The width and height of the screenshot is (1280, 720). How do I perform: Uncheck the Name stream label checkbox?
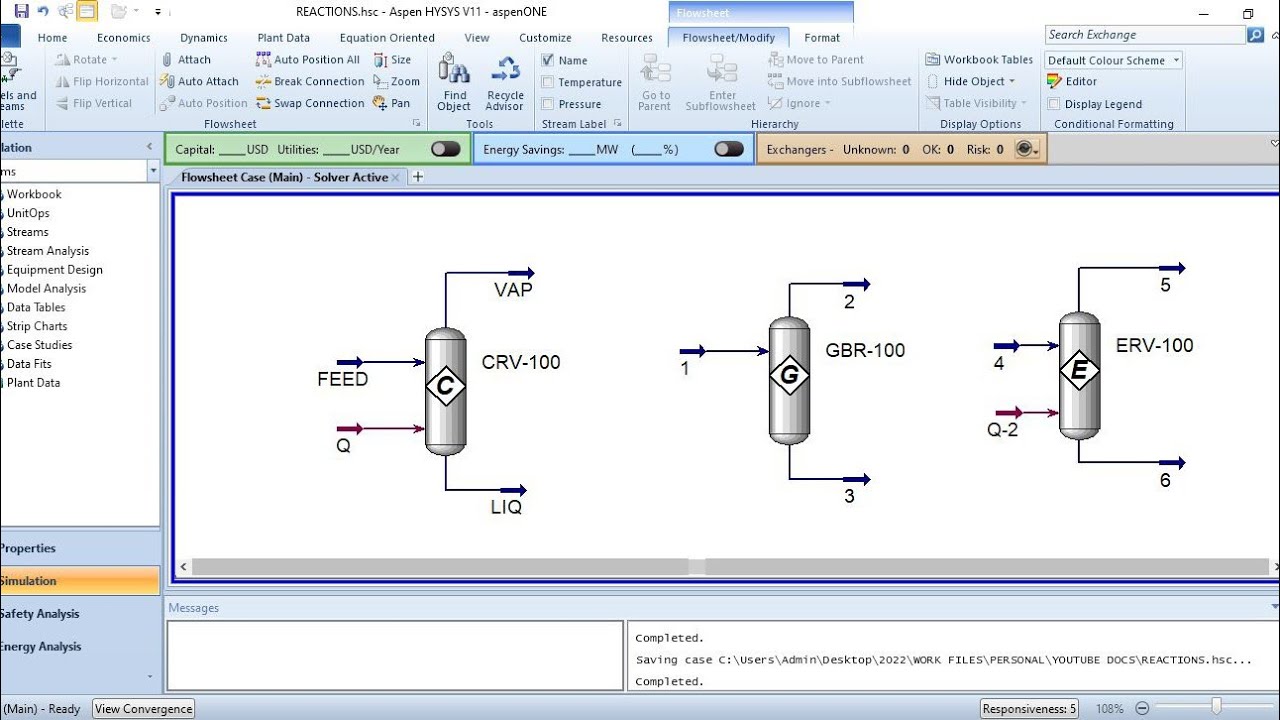pyautogui.click(x=547, y=61)
